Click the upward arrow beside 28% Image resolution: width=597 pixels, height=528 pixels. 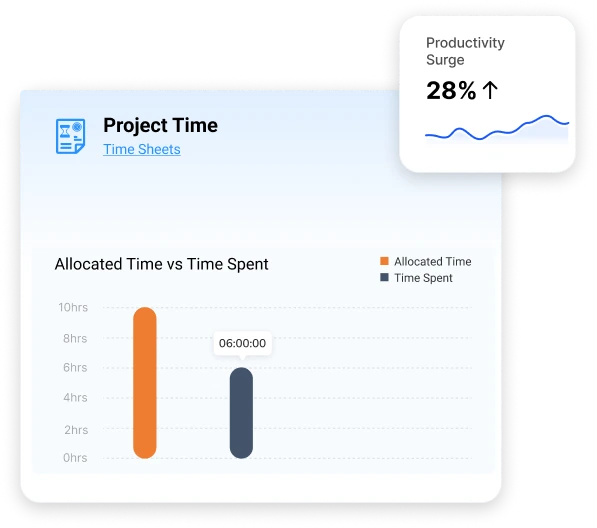click(490, 91)
